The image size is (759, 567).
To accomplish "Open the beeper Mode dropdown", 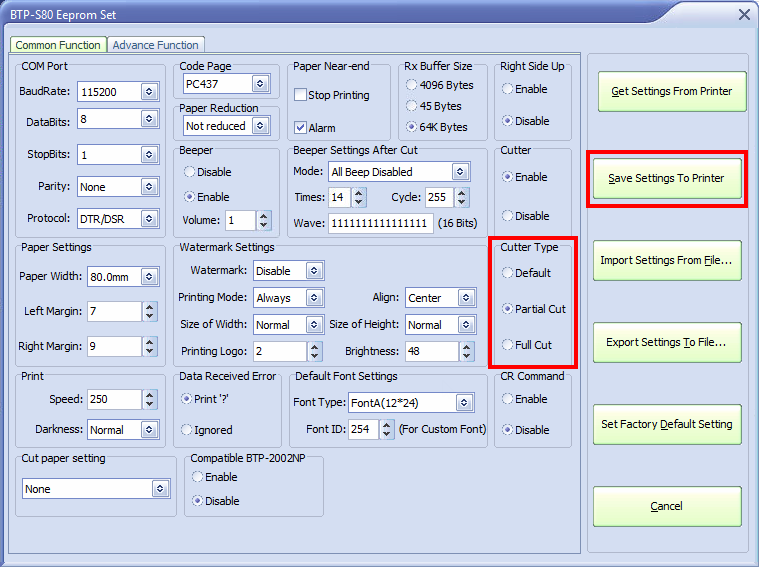I will (x=460, y=171).
